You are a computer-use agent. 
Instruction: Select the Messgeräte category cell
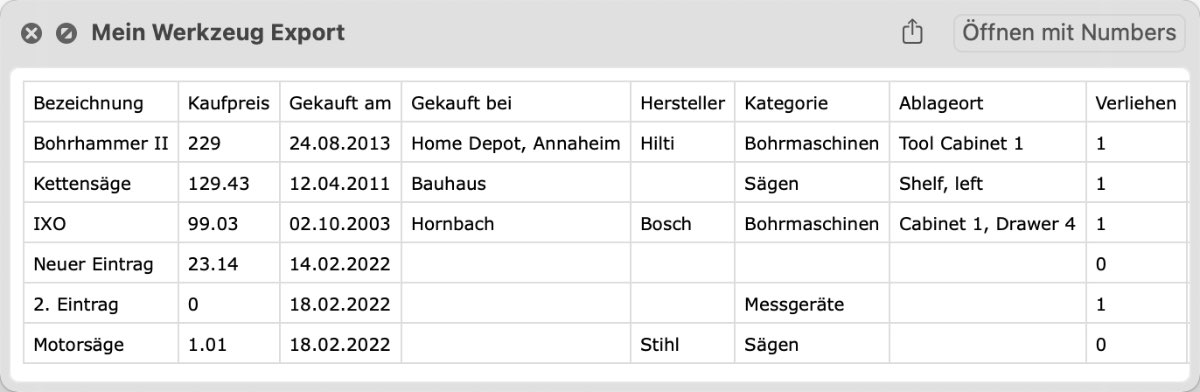point(811,304)
